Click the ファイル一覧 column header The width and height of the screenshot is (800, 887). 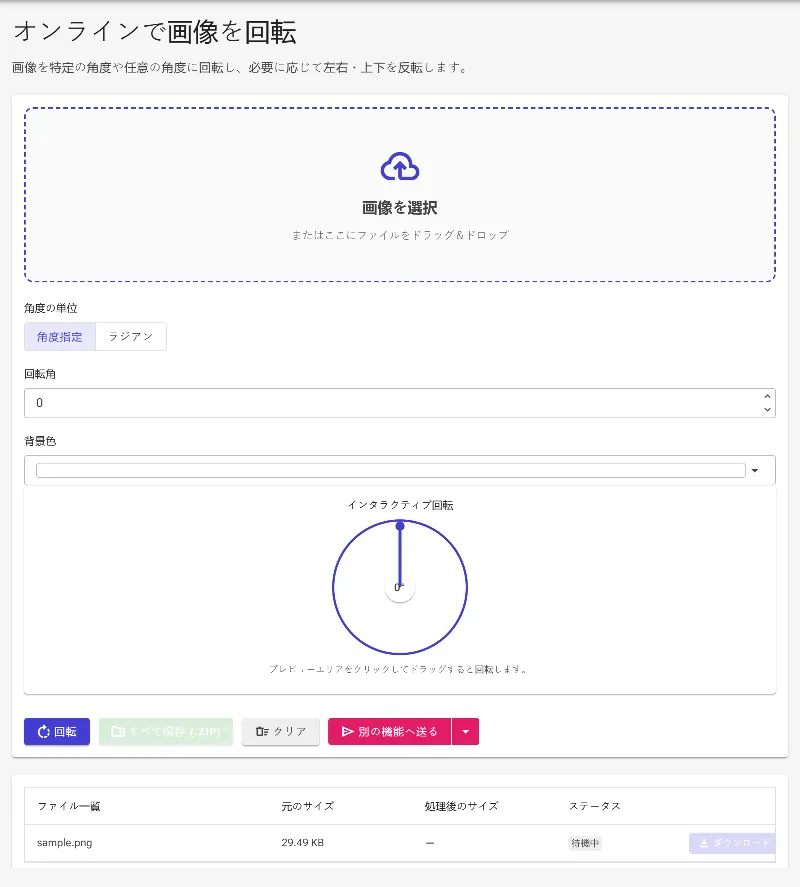(x=68, y=806)
